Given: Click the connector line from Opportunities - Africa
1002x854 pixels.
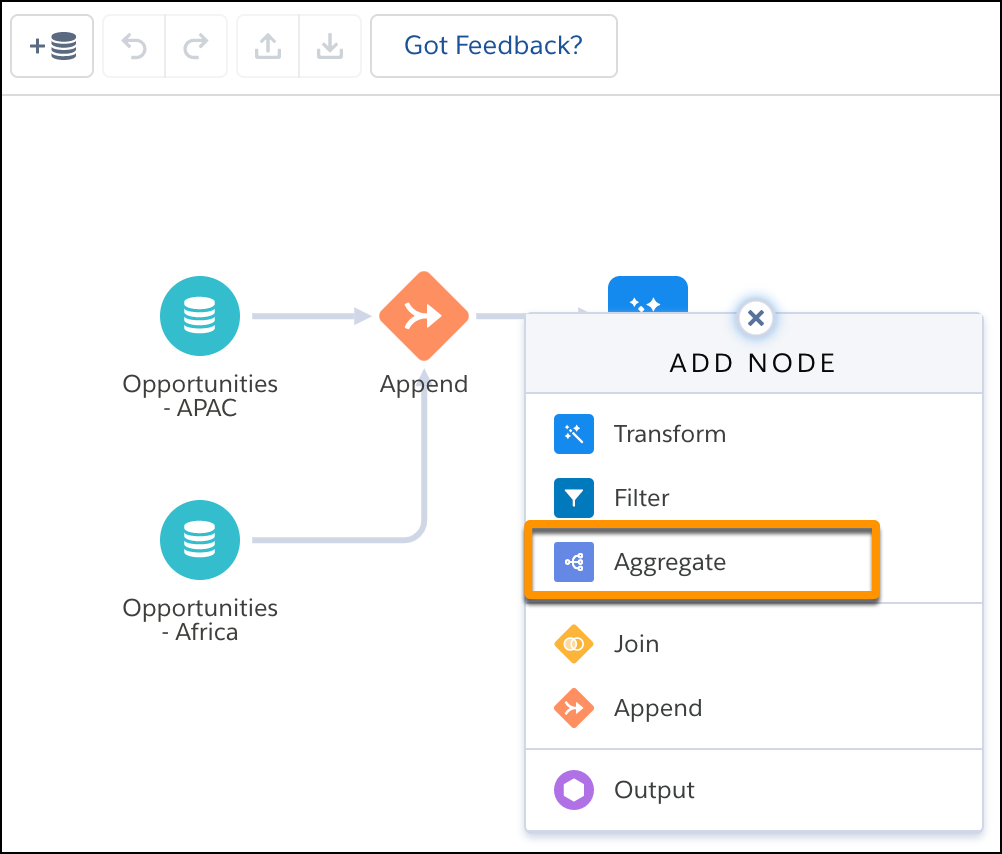Looking at the screenshot, I should [x=330, y=540].
